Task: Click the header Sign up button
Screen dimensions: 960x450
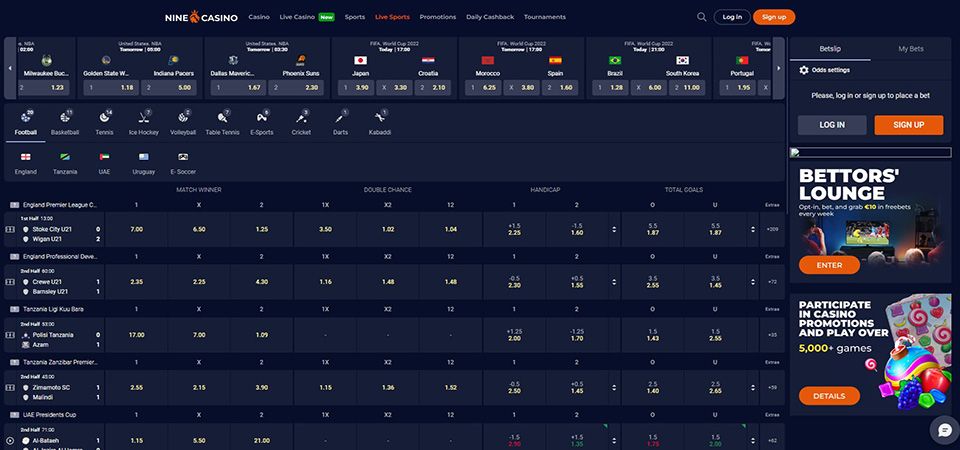Action: coord(774,17)
